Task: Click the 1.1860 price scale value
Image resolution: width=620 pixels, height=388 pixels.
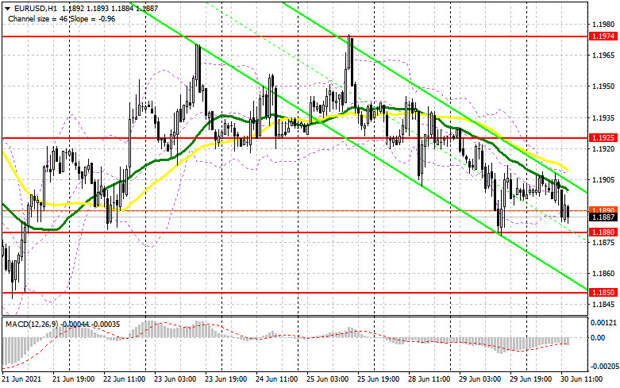Action: [603, 273]
